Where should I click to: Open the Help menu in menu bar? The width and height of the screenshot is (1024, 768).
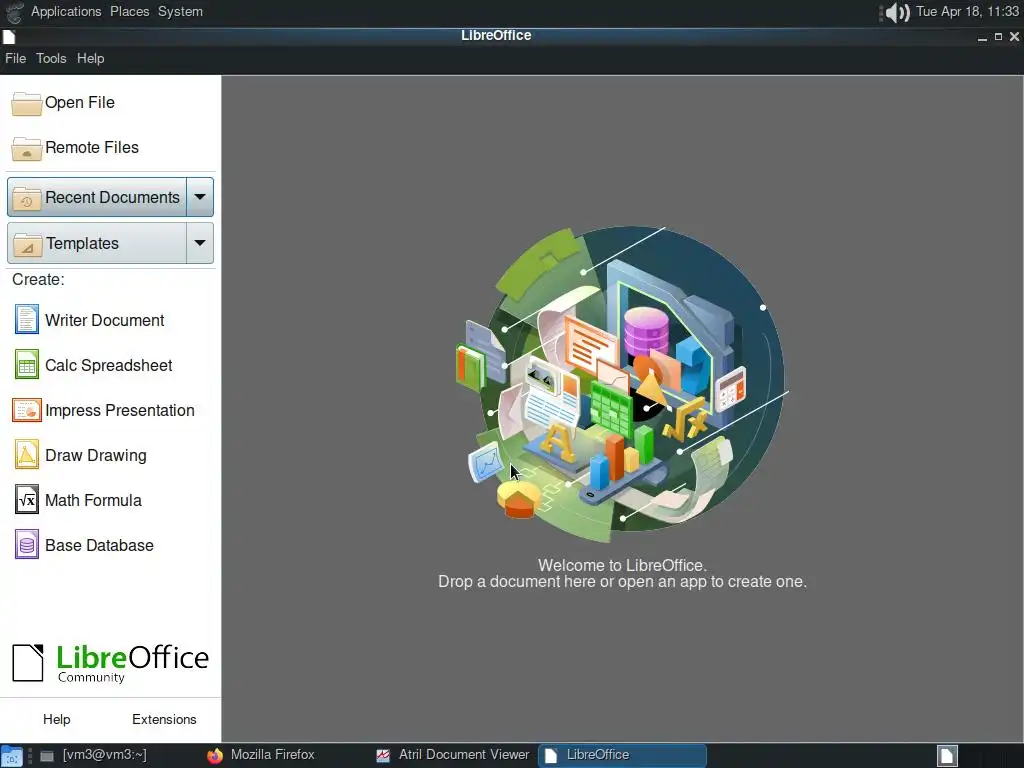(90, 59)
